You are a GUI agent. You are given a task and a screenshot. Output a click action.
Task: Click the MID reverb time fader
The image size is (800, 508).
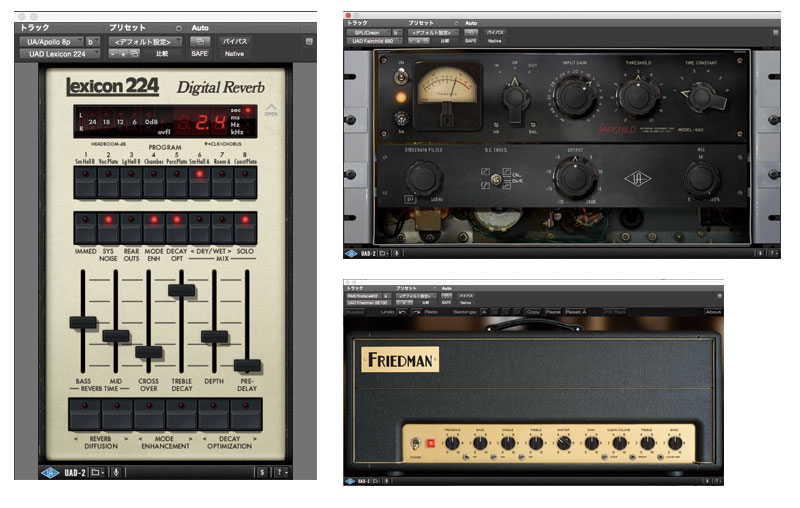point(116,336)
